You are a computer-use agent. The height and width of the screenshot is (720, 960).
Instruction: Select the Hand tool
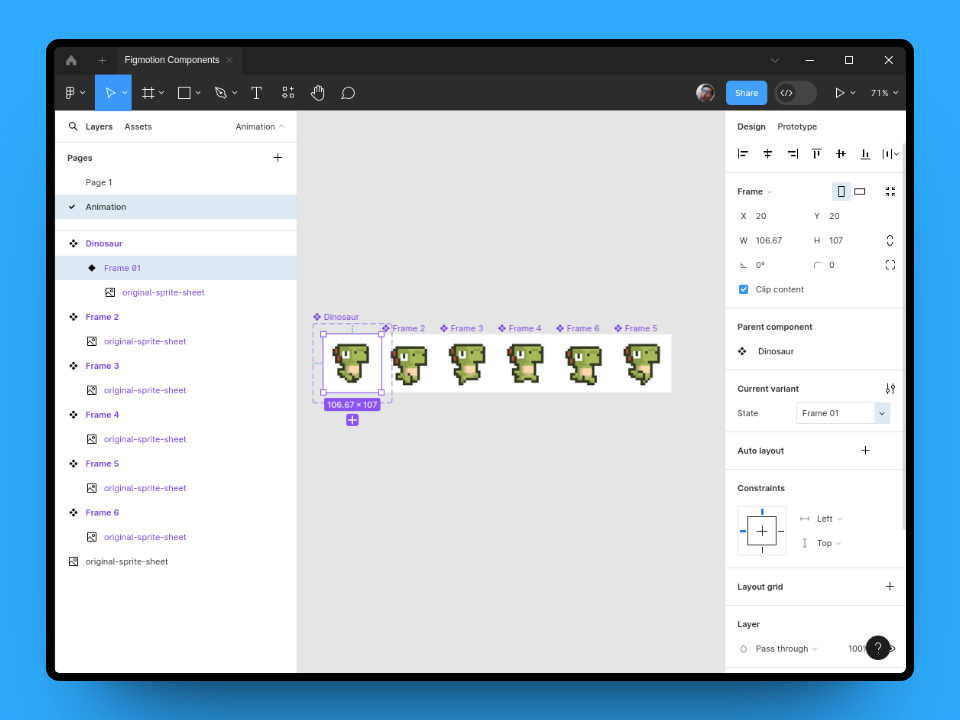[318, 93]
